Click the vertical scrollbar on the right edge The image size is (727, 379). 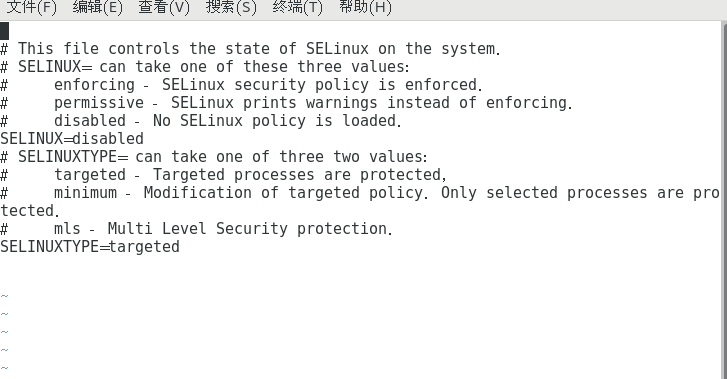724,199
